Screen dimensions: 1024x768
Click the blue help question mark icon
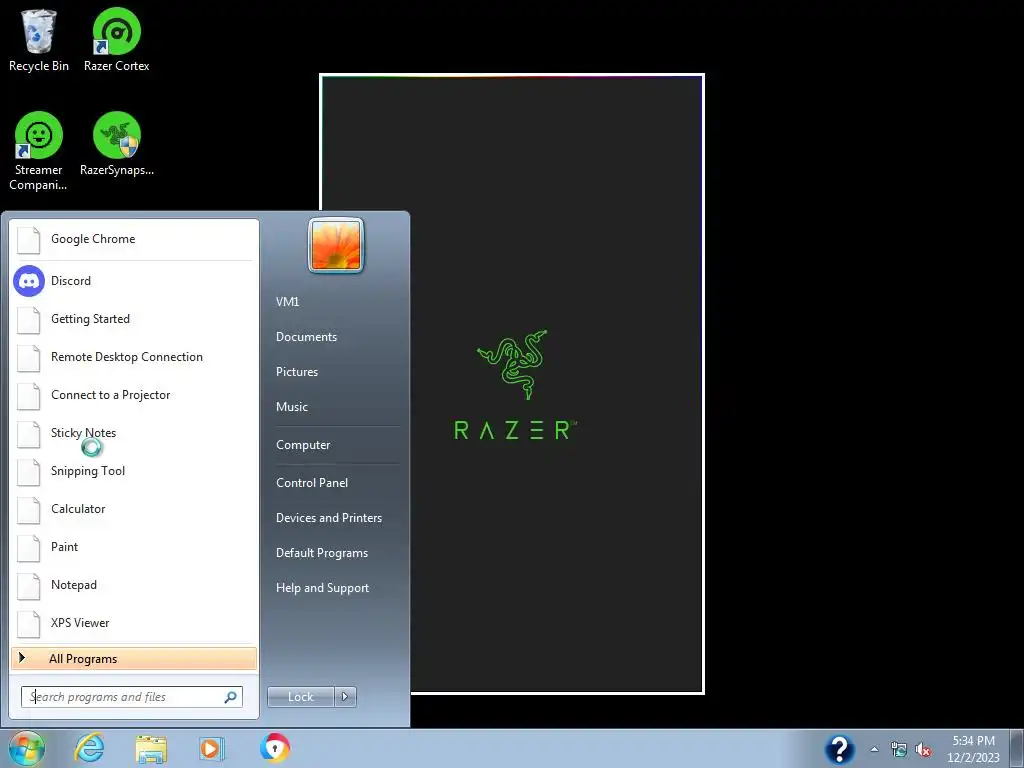pos(840,749)
